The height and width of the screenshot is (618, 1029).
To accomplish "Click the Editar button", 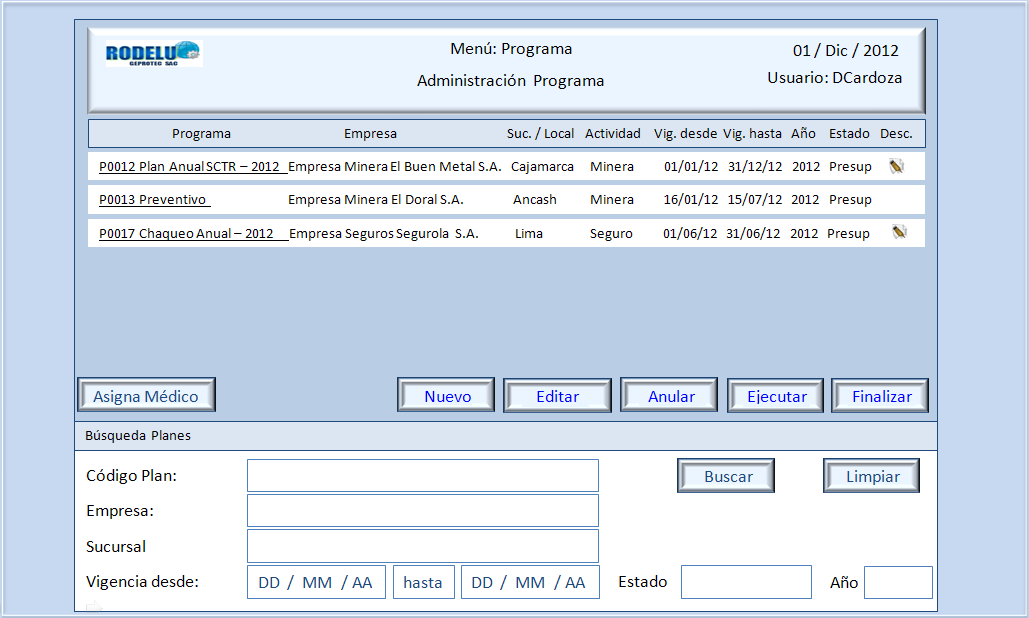I will (x=557, y=396).
